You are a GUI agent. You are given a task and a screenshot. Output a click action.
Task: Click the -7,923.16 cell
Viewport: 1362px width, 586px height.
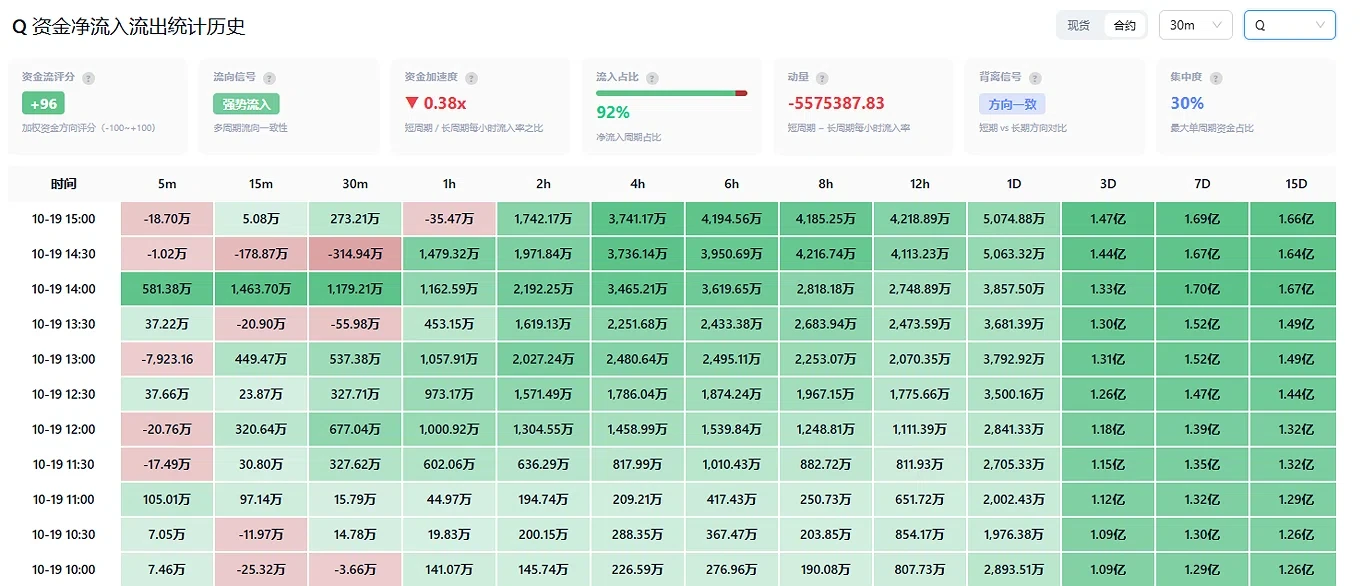pos(167,359)
